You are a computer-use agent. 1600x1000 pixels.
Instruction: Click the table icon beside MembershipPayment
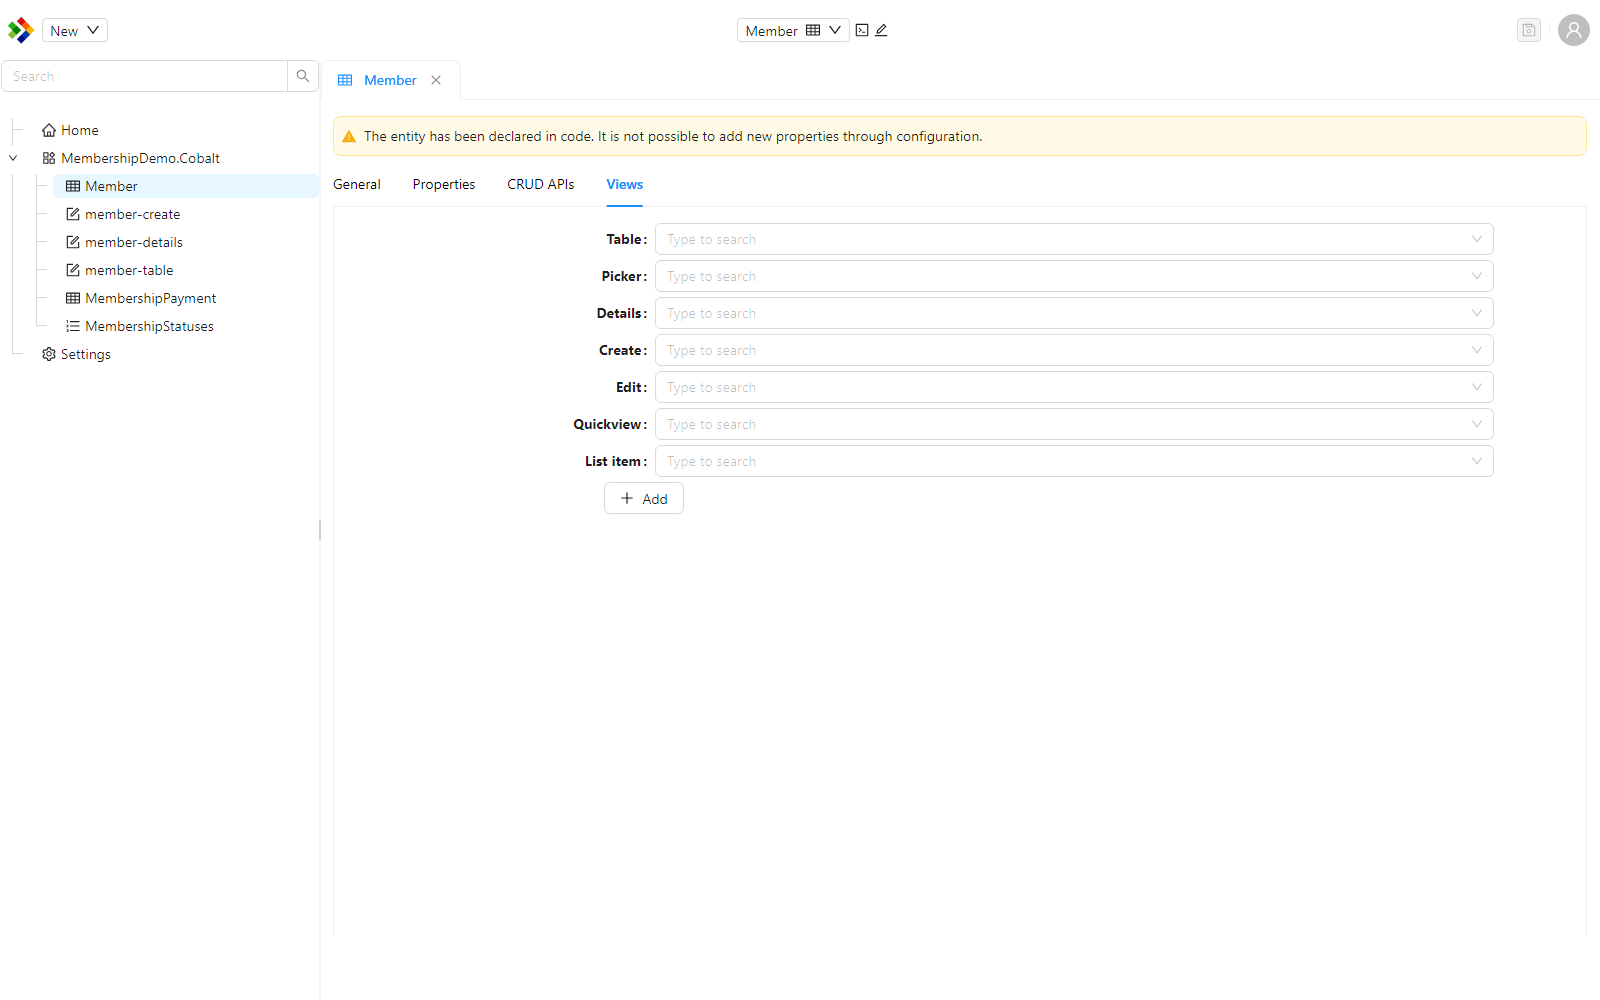73,298
